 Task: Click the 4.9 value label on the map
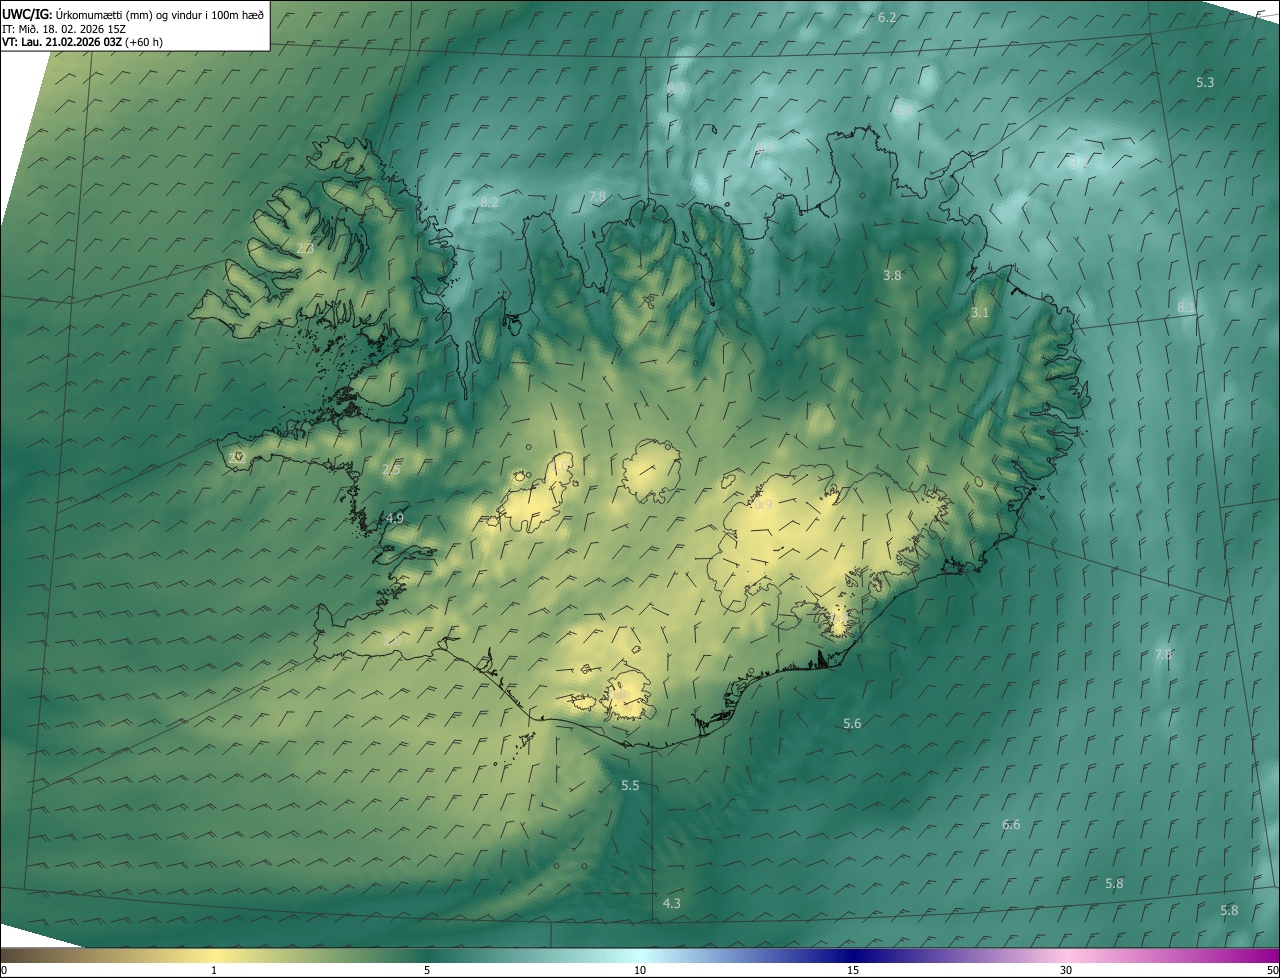click(395, 518)
